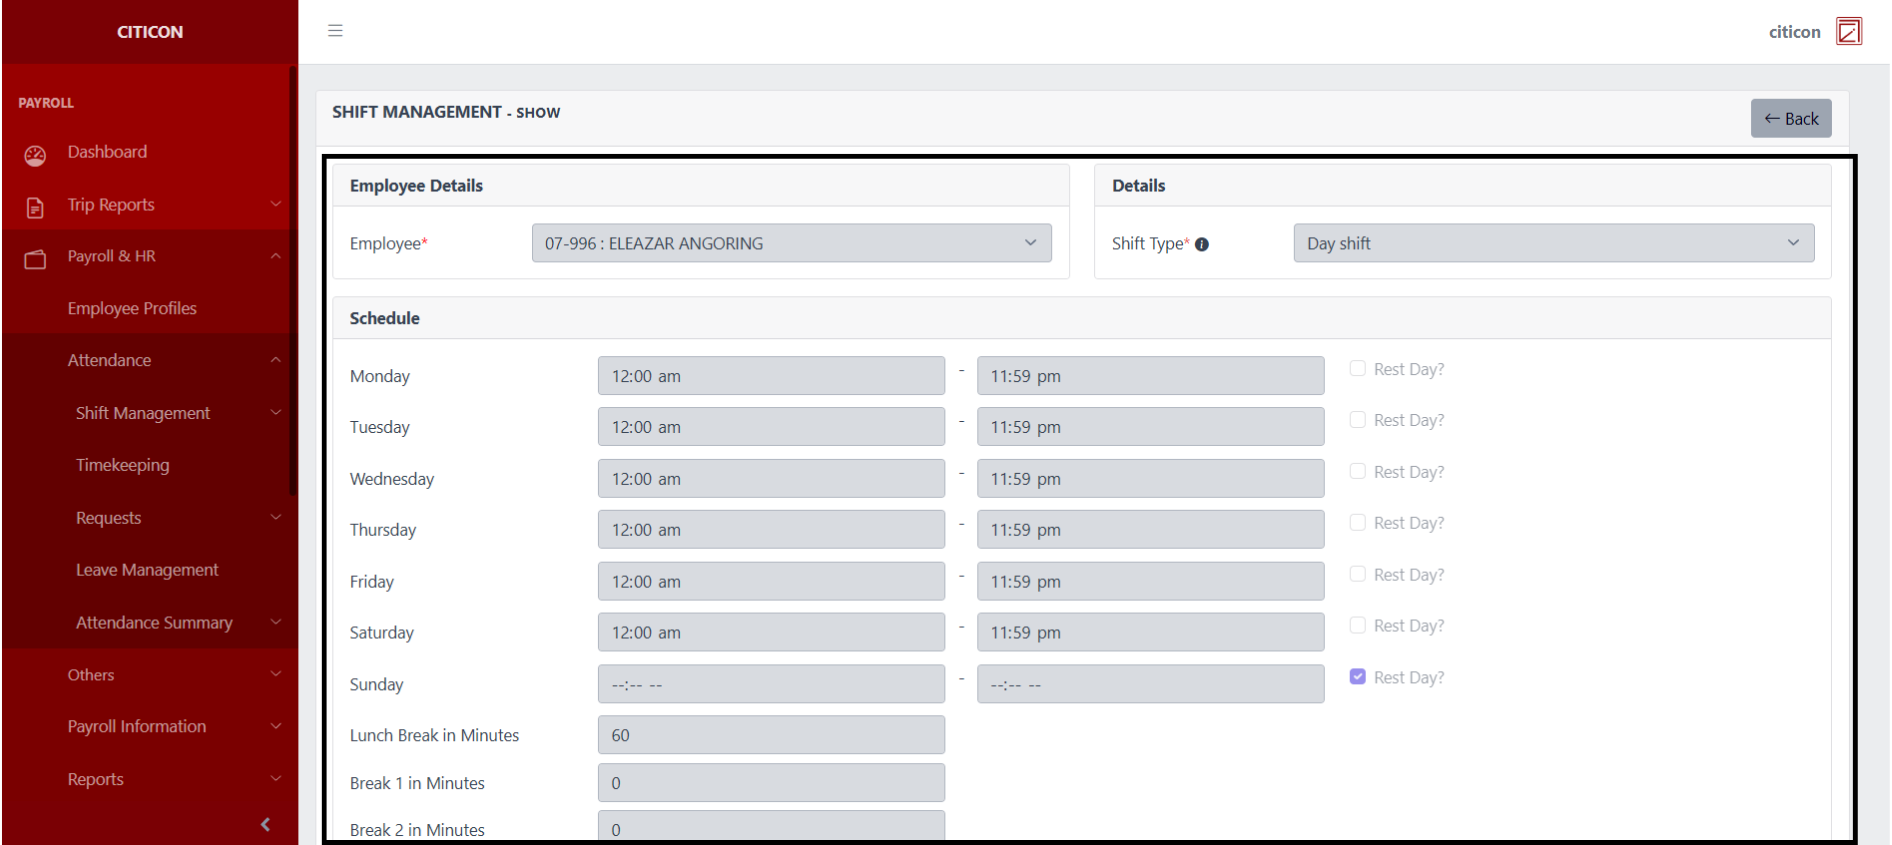Screen dimensions: 1892x845
Task: Collapse sidebar using the left arrow icon
Action: [x=265, y=824]
